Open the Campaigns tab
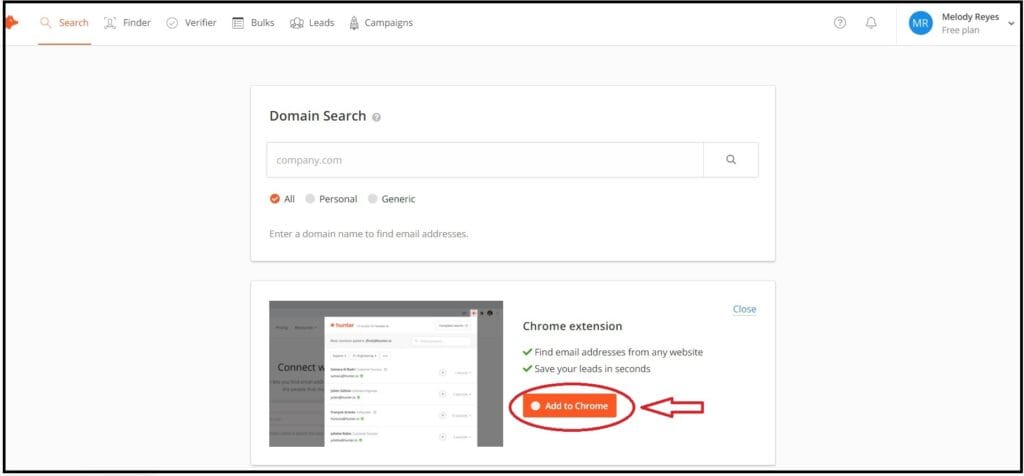Screen dimensions: 1024x476 pyautogui.click(x=381, y=23)
